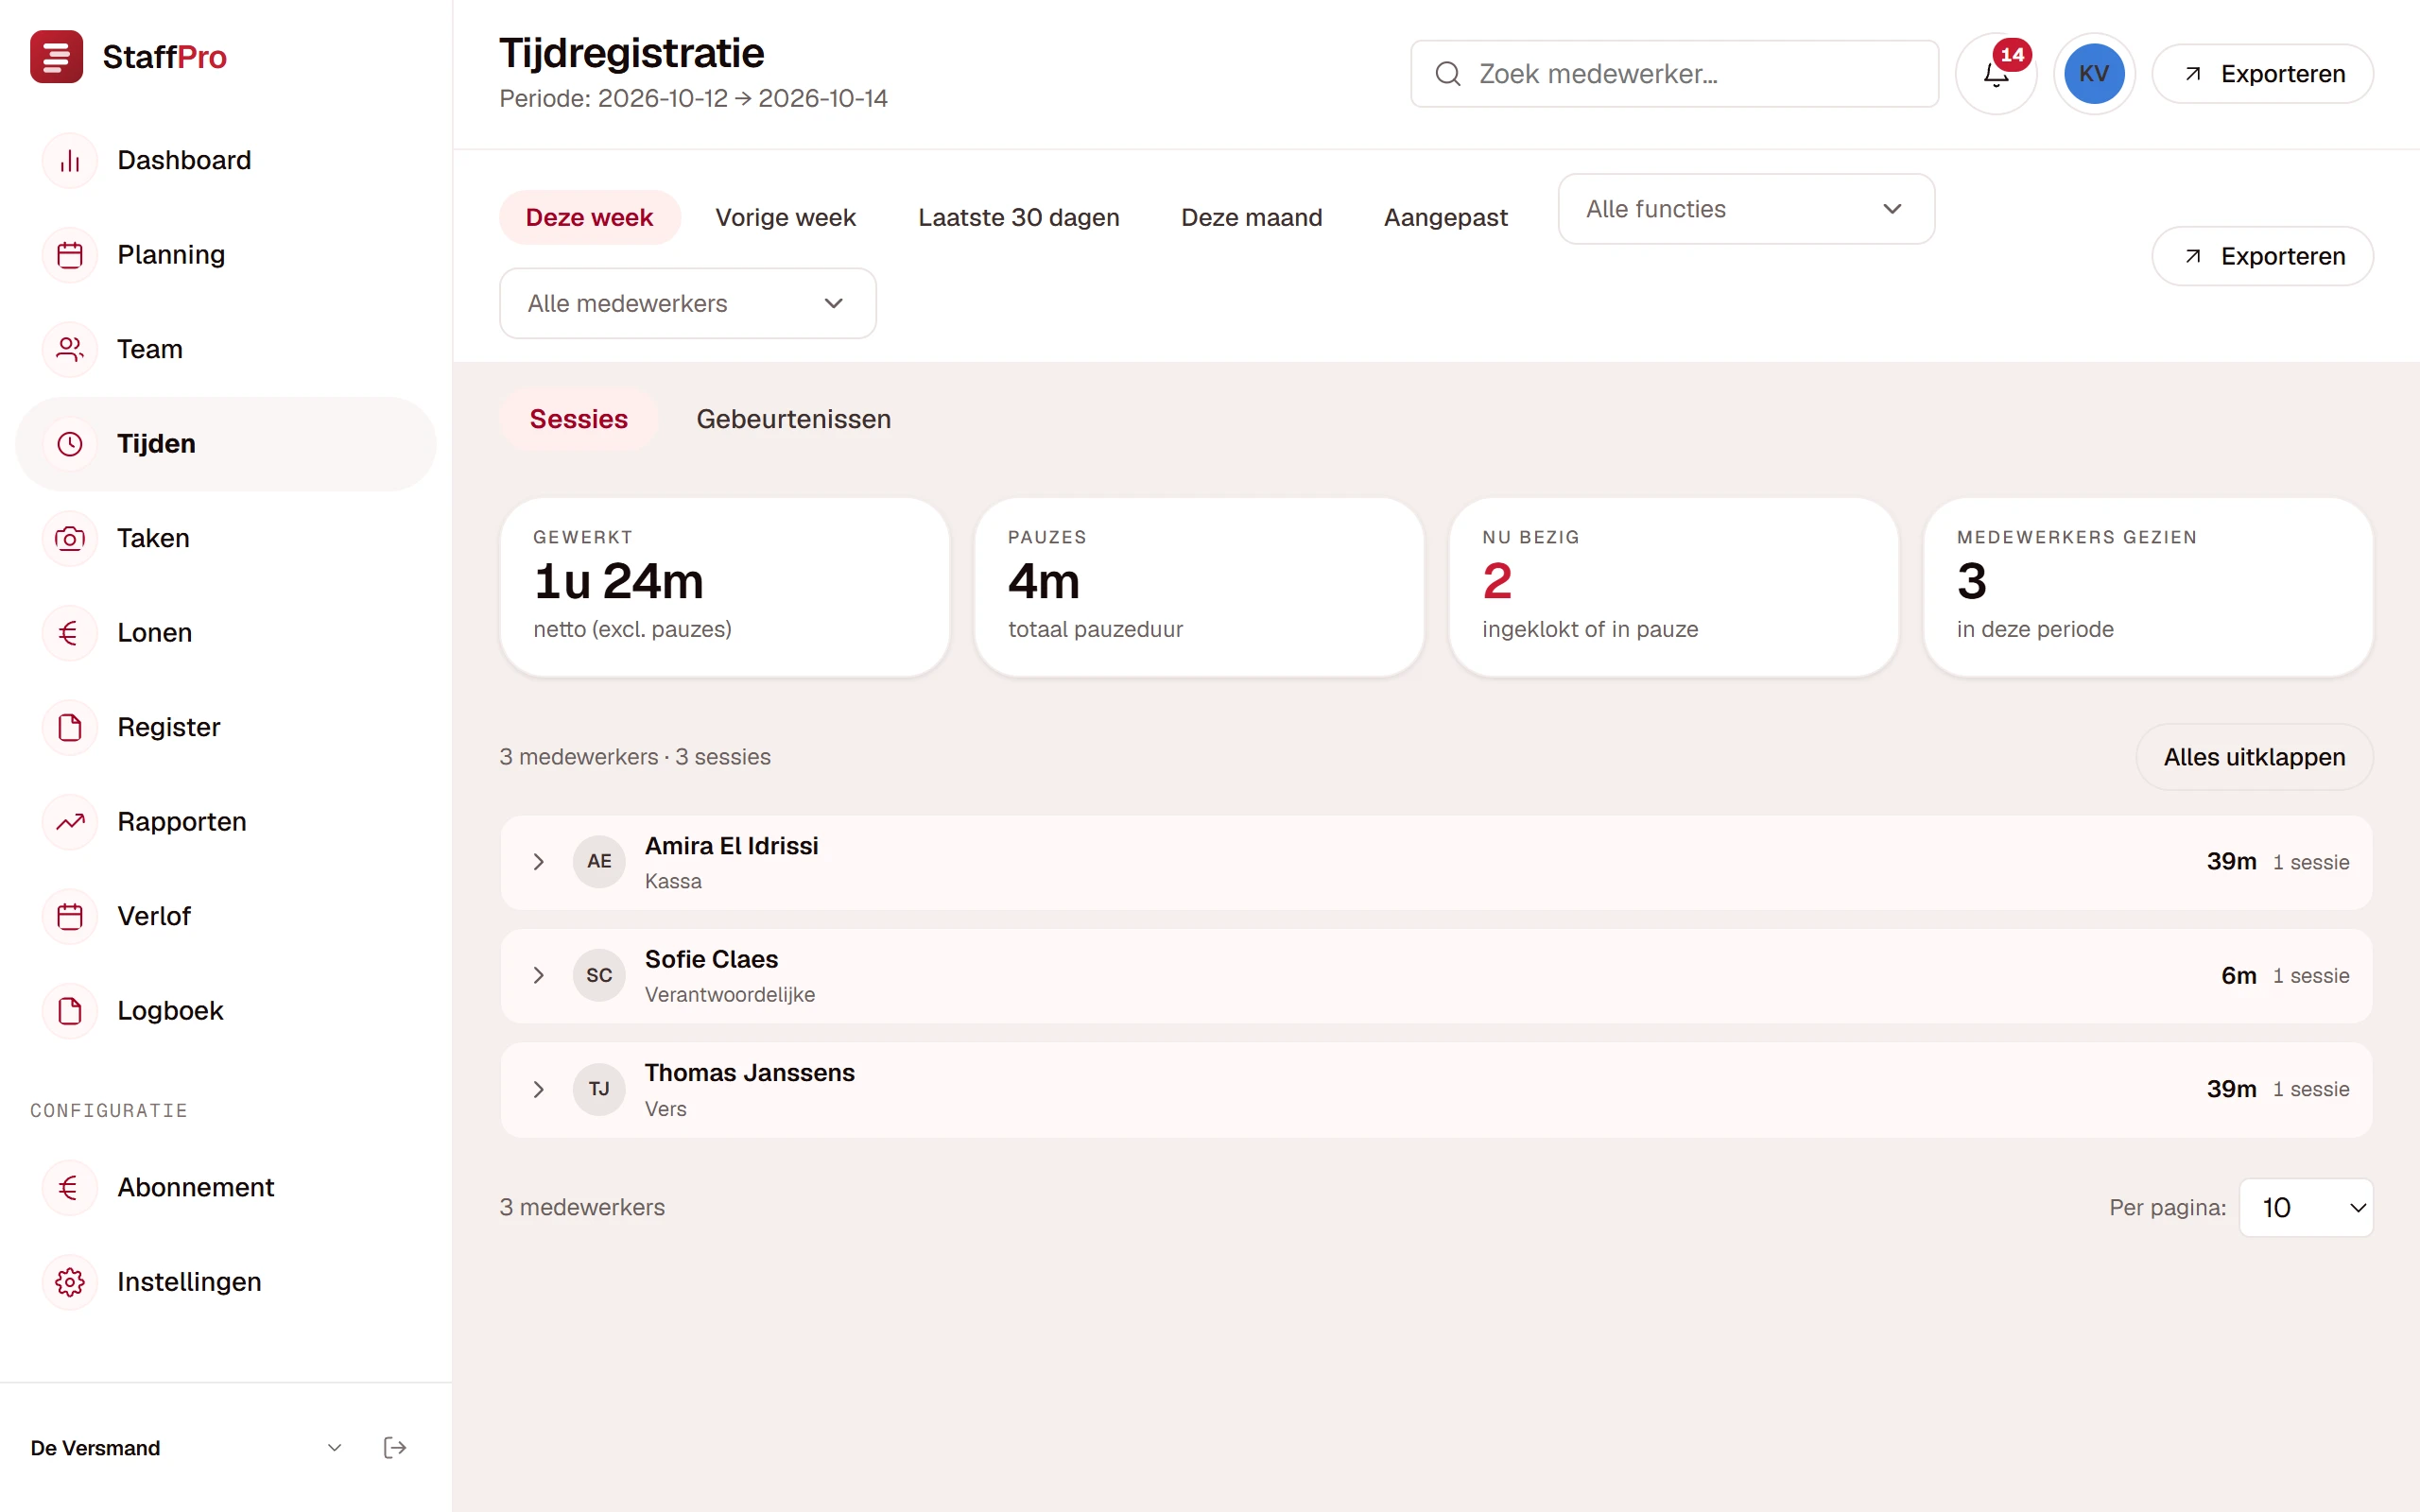Click the SC avatar of Sofie Claes
The width and height of the screenshot is (2420, 1512).
[599, 975]
